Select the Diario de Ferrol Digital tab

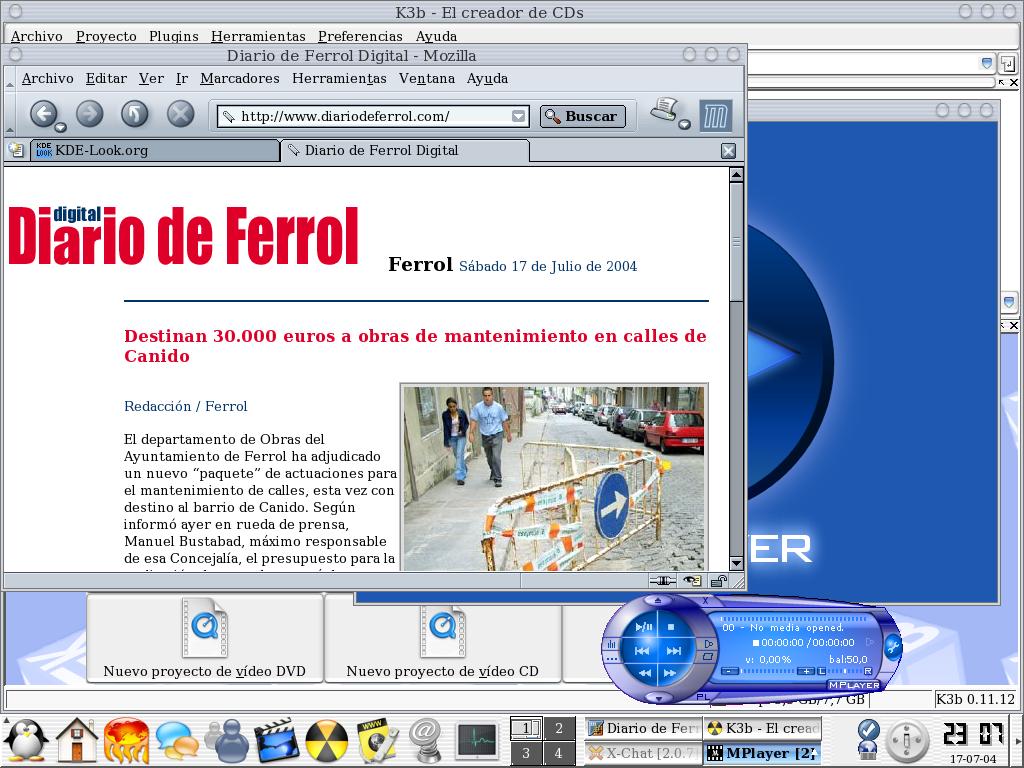pyautogui.click(x=405, y=150)
